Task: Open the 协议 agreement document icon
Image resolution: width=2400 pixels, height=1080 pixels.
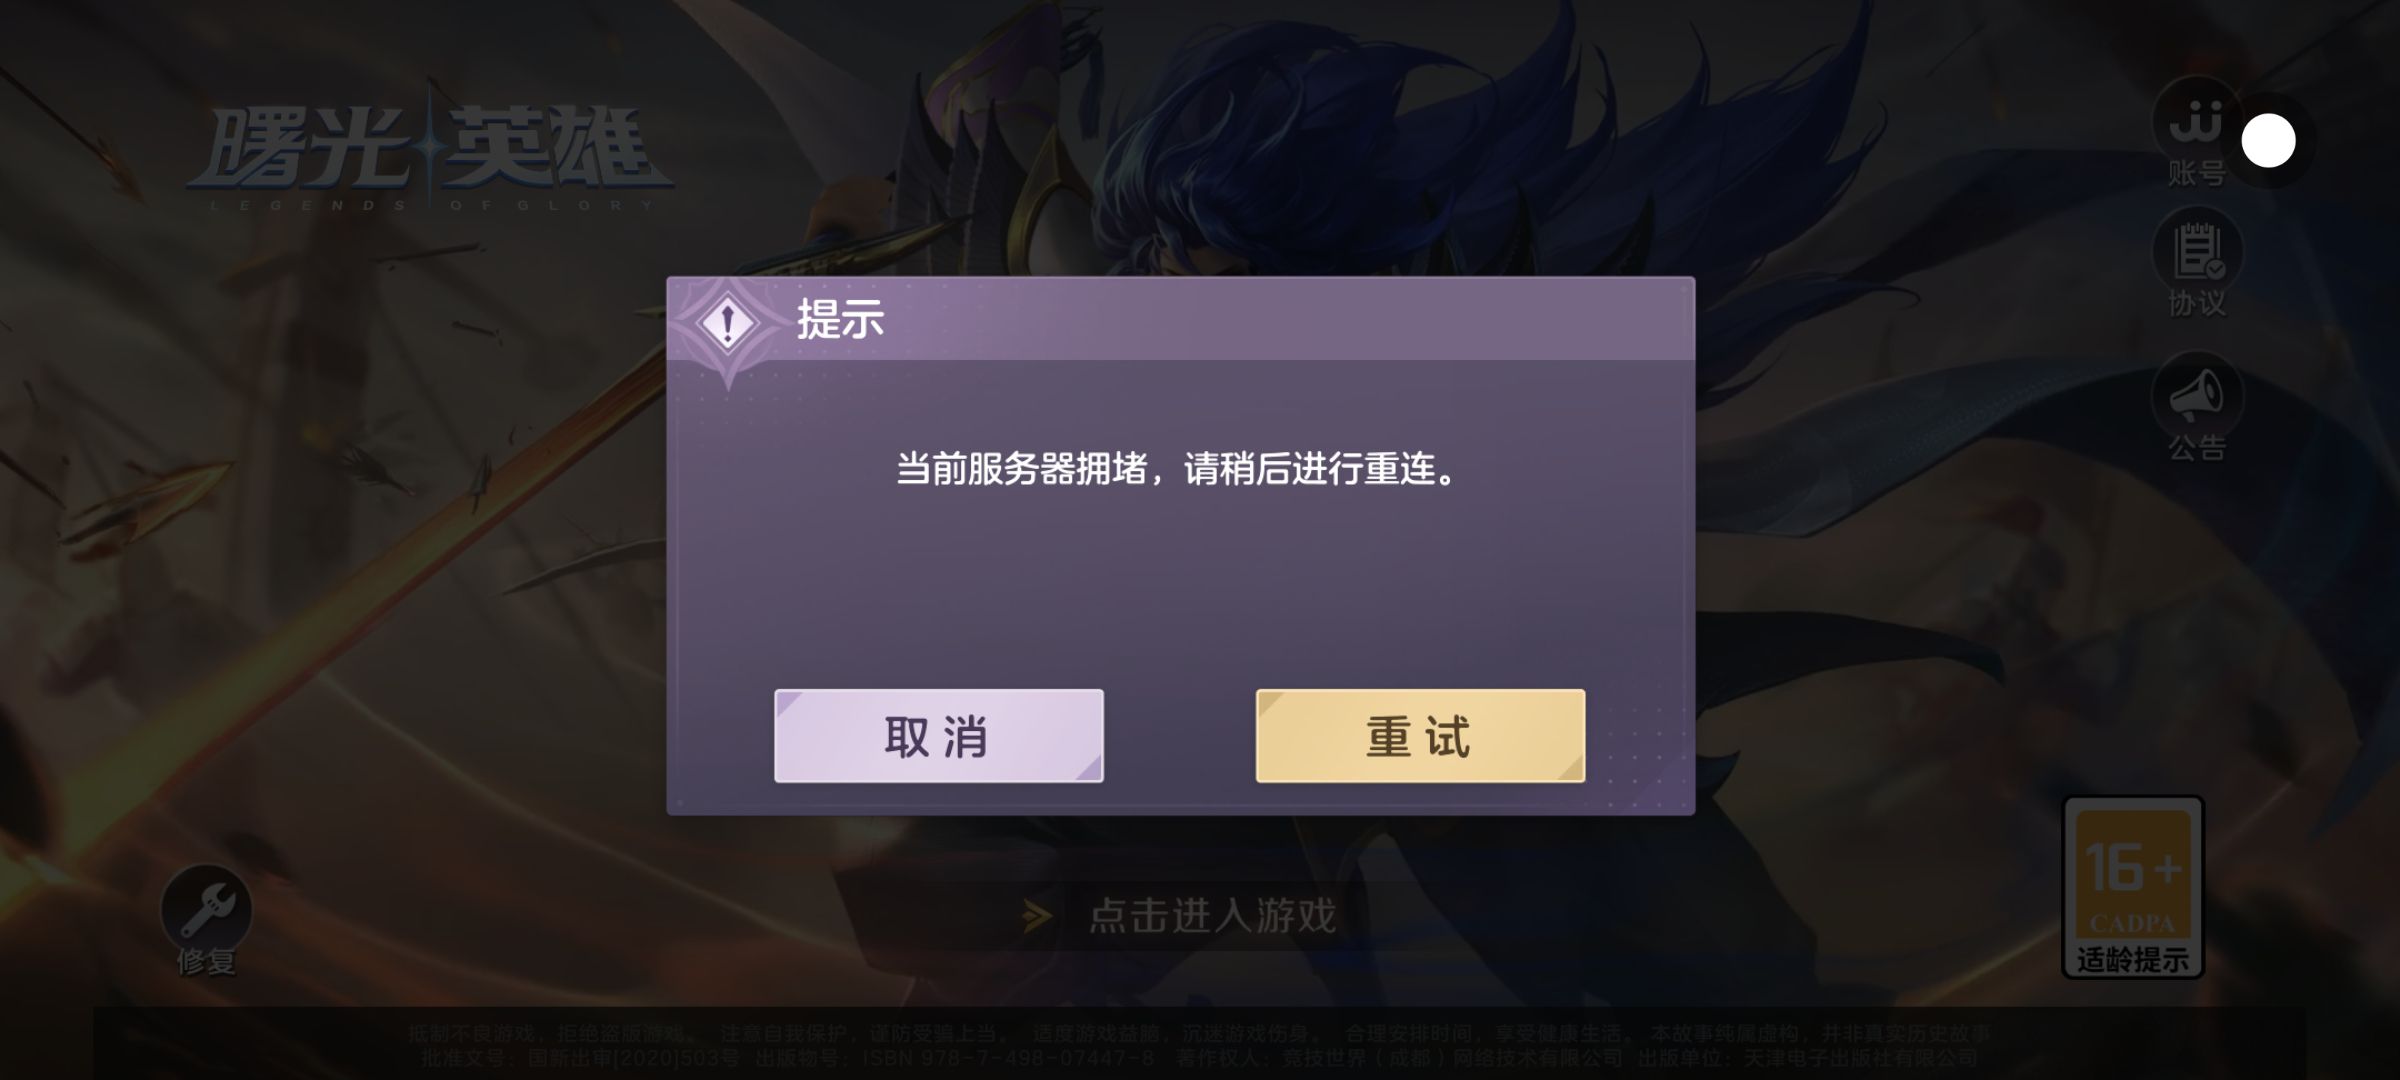Action: pyautogui.click(x=2196, y=252)
